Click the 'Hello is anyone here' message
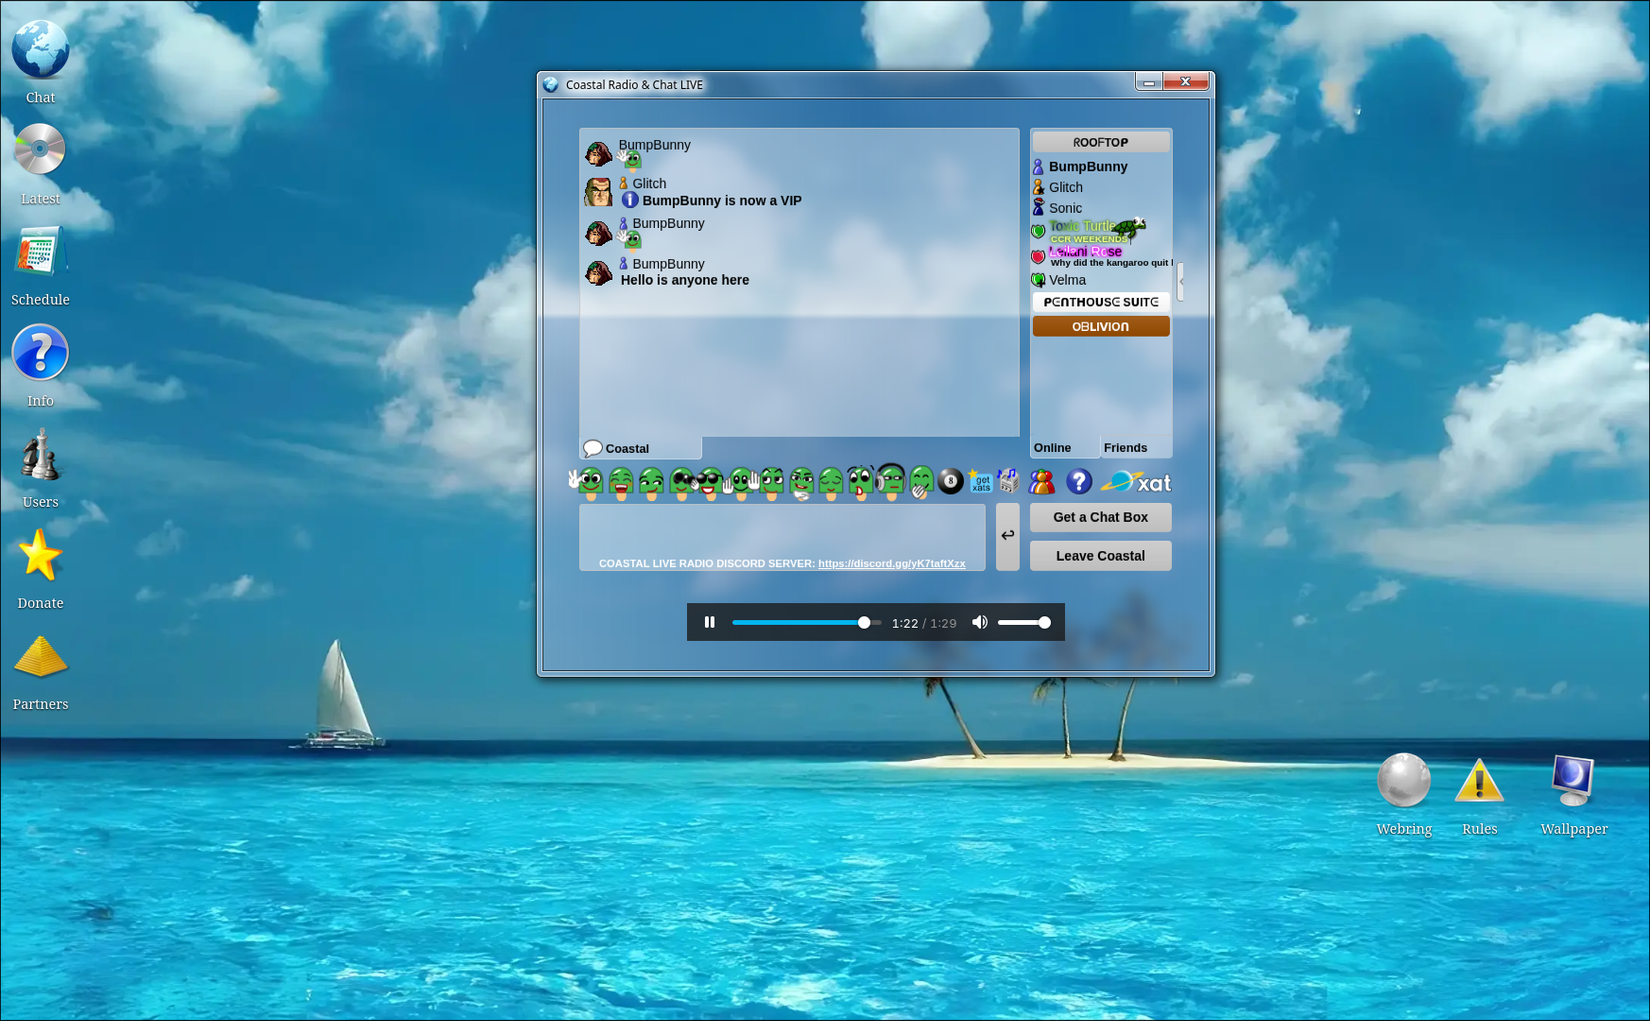 click(685, 280)
